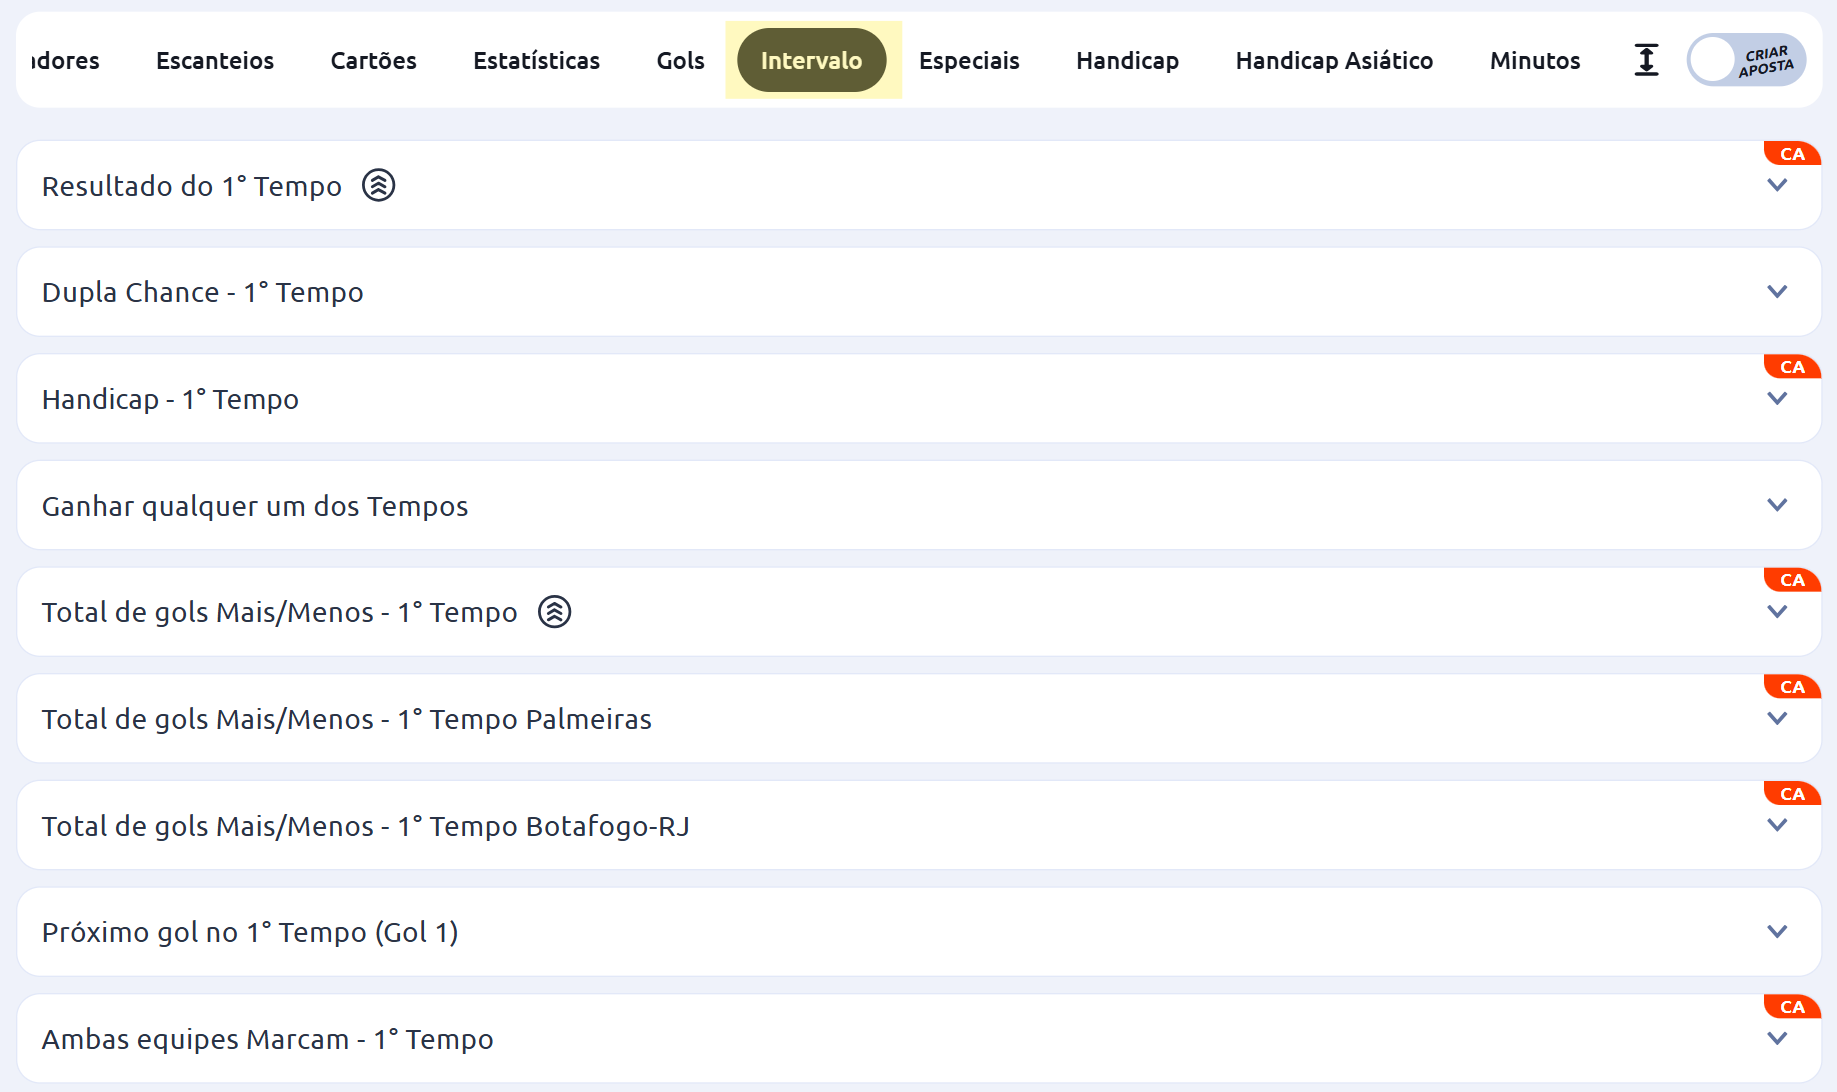Expand Ganhar qualquer um dos Tempos chevron

click(1777, 505)
